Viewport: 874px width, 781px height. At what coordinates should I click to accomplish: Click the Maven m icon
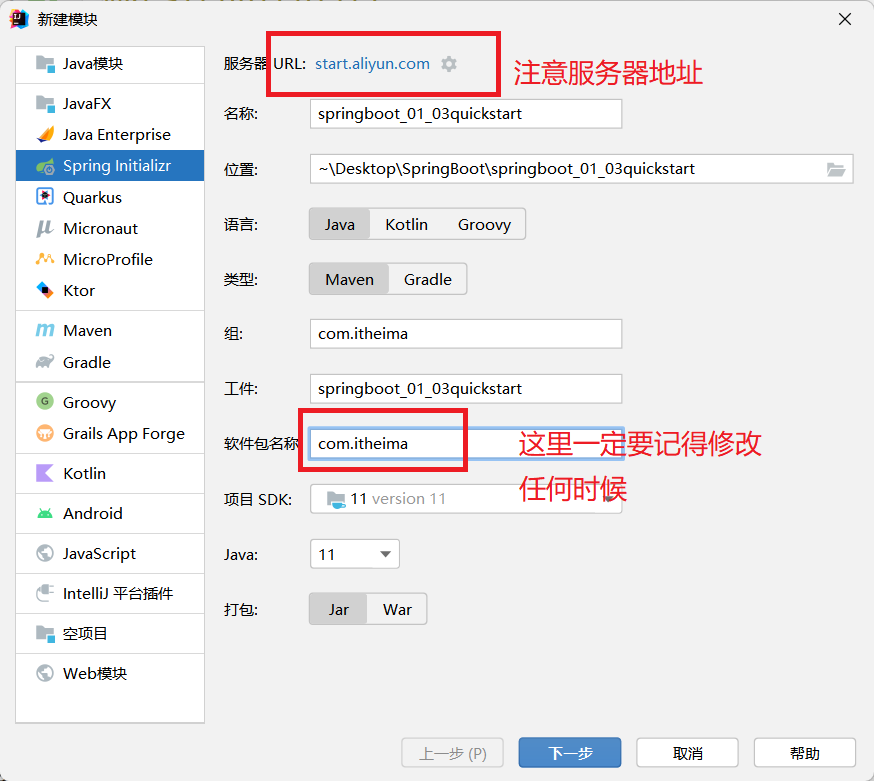[45, 331]
